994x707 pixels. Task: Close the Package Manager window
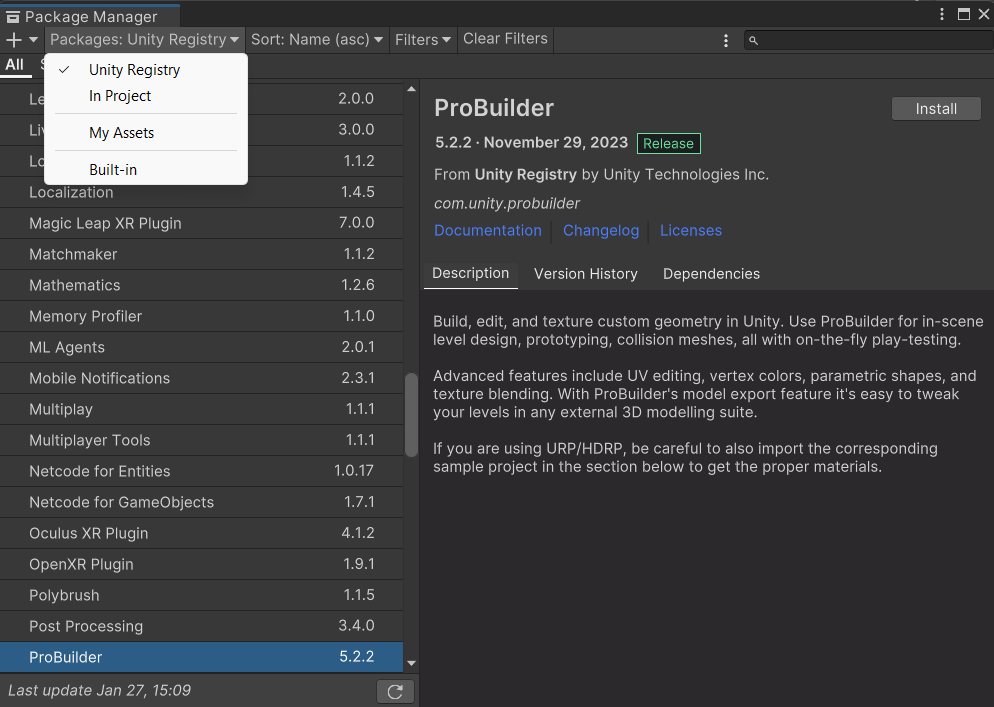coord(984,14)
